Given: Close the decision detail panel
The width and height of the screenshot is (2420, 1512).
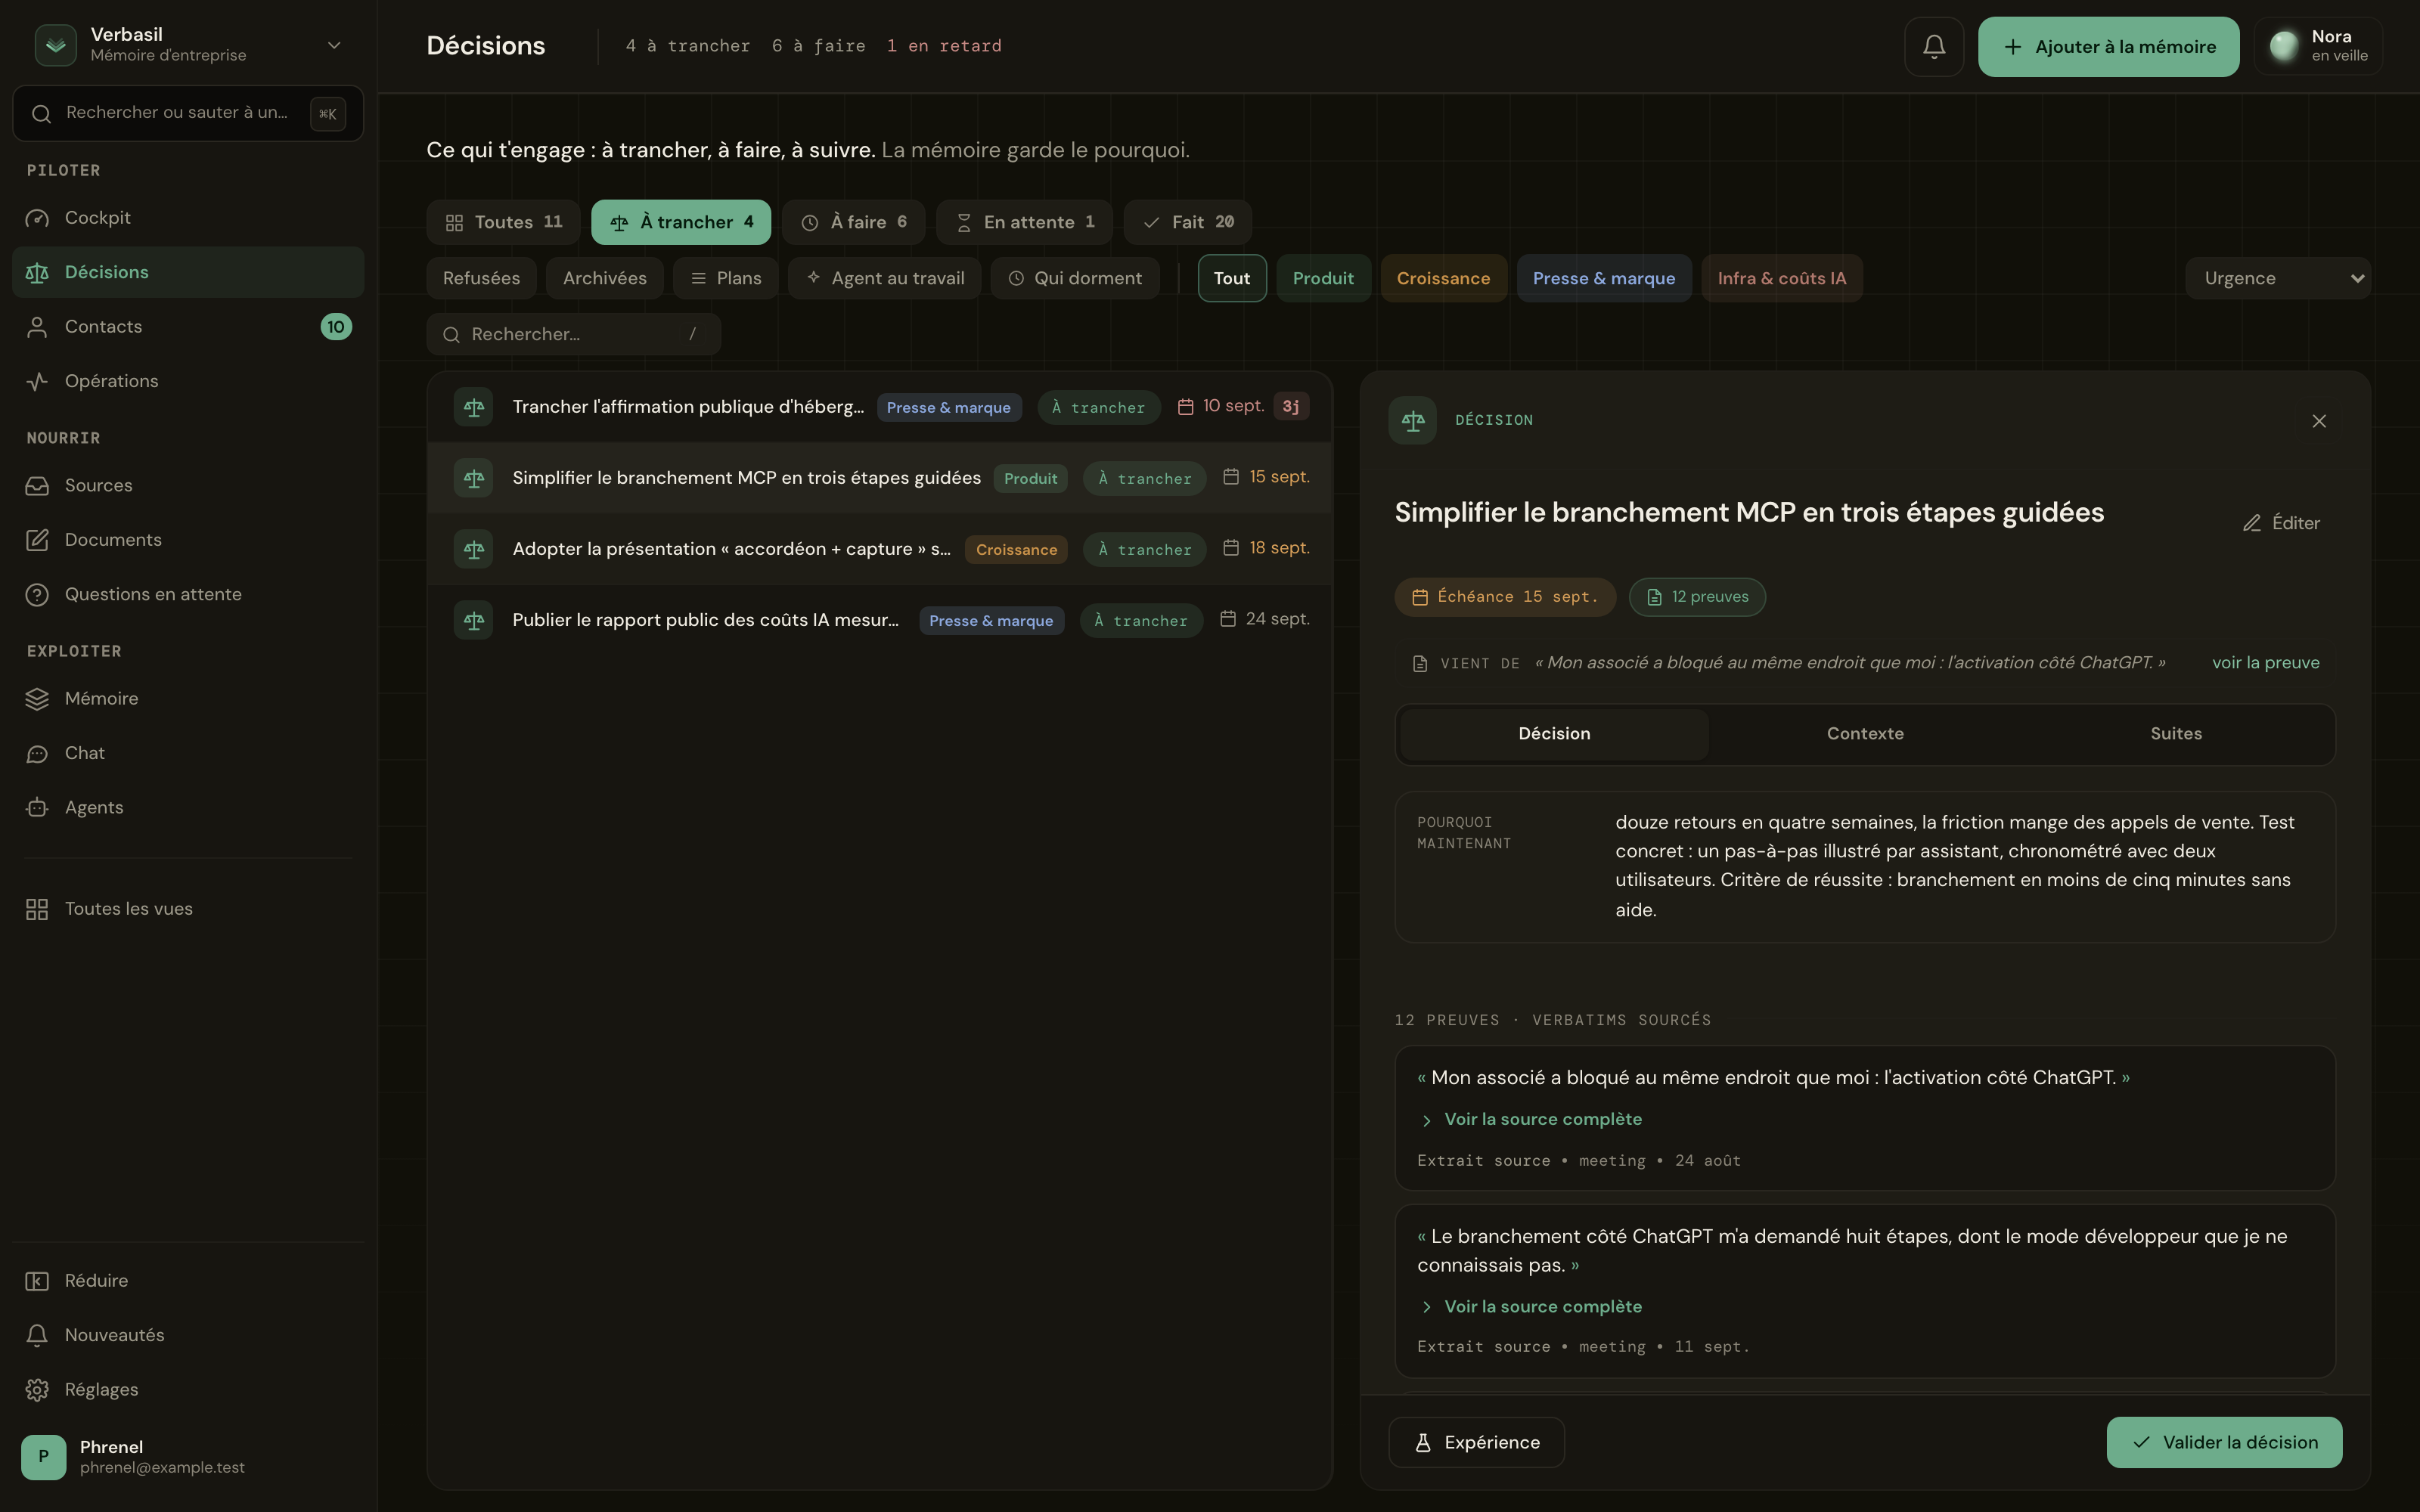Looking at the screenshot, I should point(2319,421).
